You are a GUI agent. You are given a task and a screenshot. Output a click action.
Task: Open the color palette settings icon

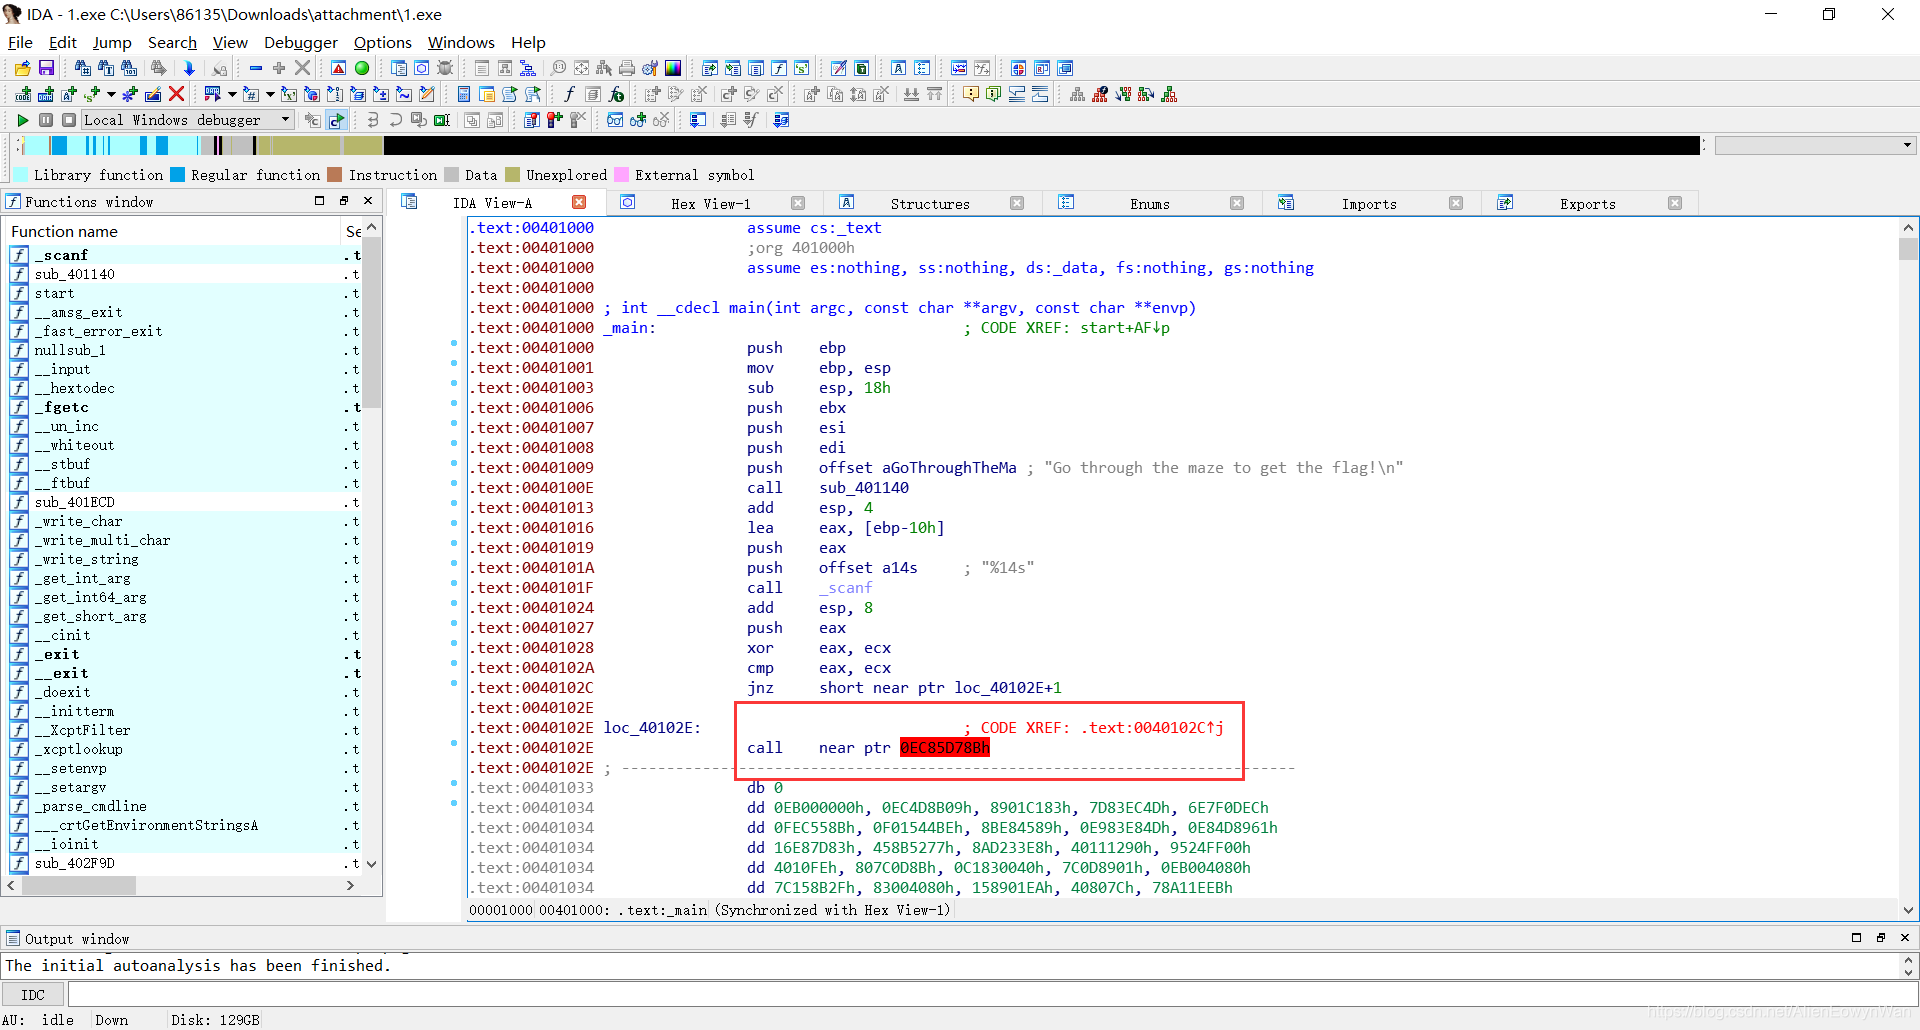(x=673, y=68)
